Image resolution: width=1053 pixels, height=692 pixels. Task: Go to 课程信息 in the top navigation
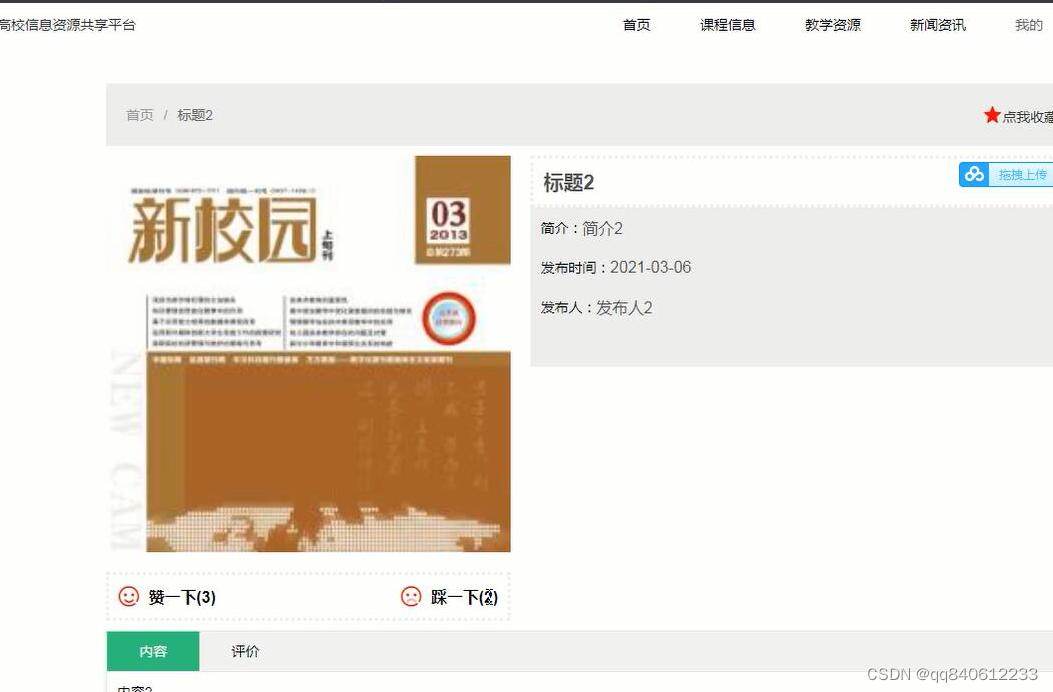(728, 25)
